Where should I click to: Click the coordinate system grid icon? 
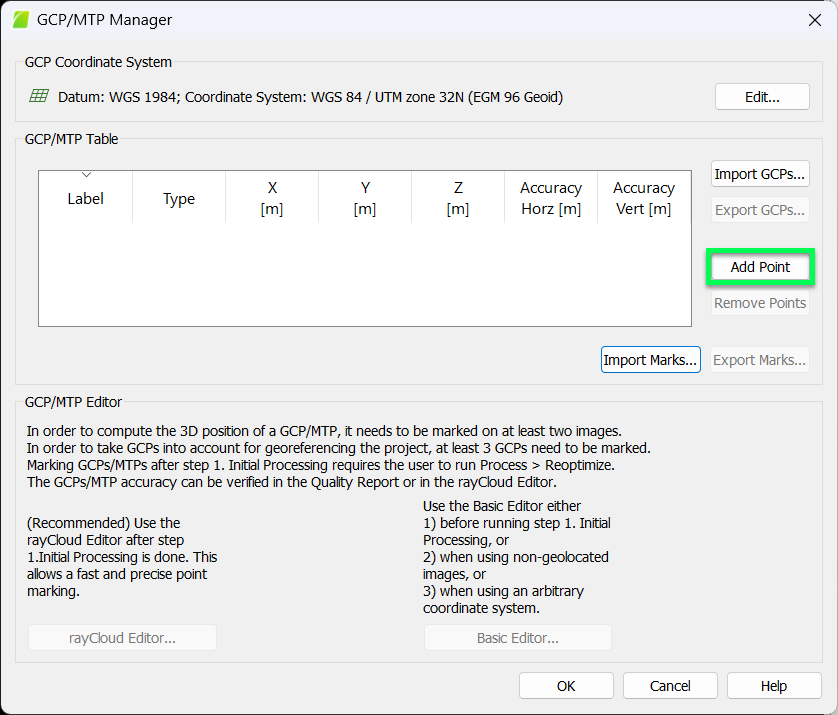click(37, 97)
